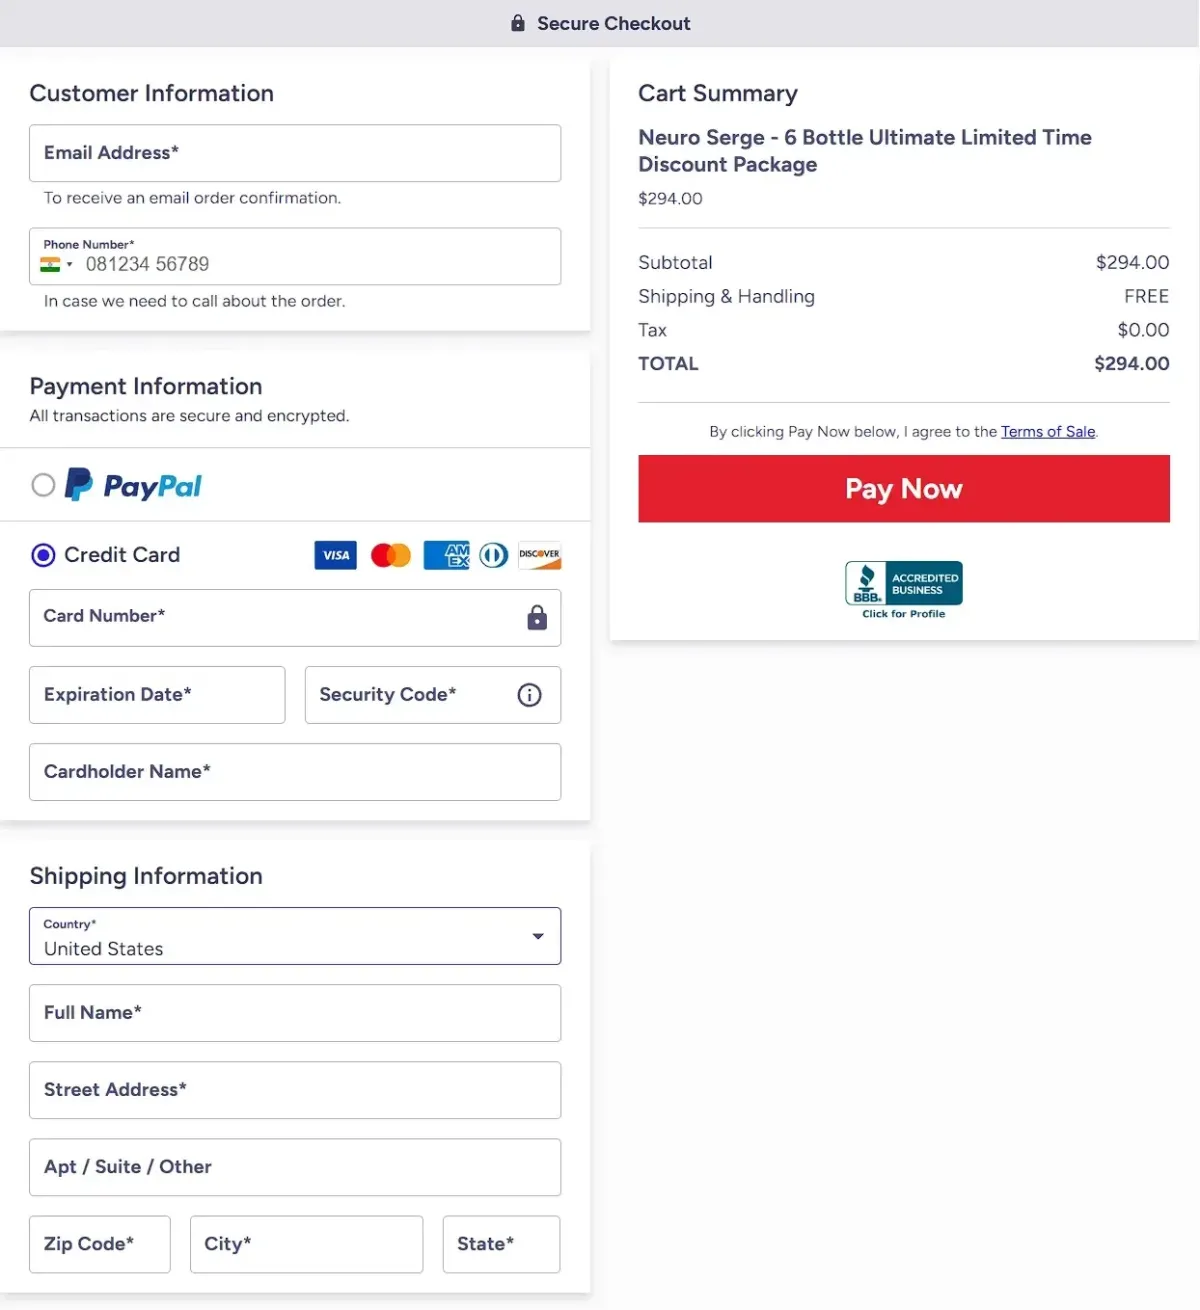Select Credit Card payment option

(x=43, y=555)
